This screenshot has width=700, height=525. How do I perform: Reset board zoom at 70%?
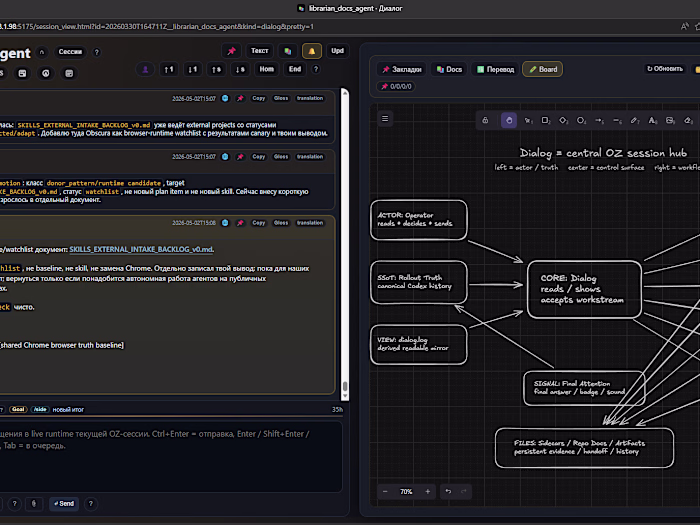[x=406, y=492]
